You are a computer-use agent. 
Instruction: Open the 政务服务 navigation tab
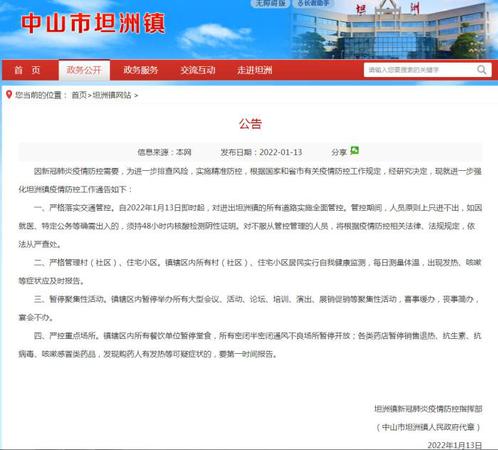[140, 70]
